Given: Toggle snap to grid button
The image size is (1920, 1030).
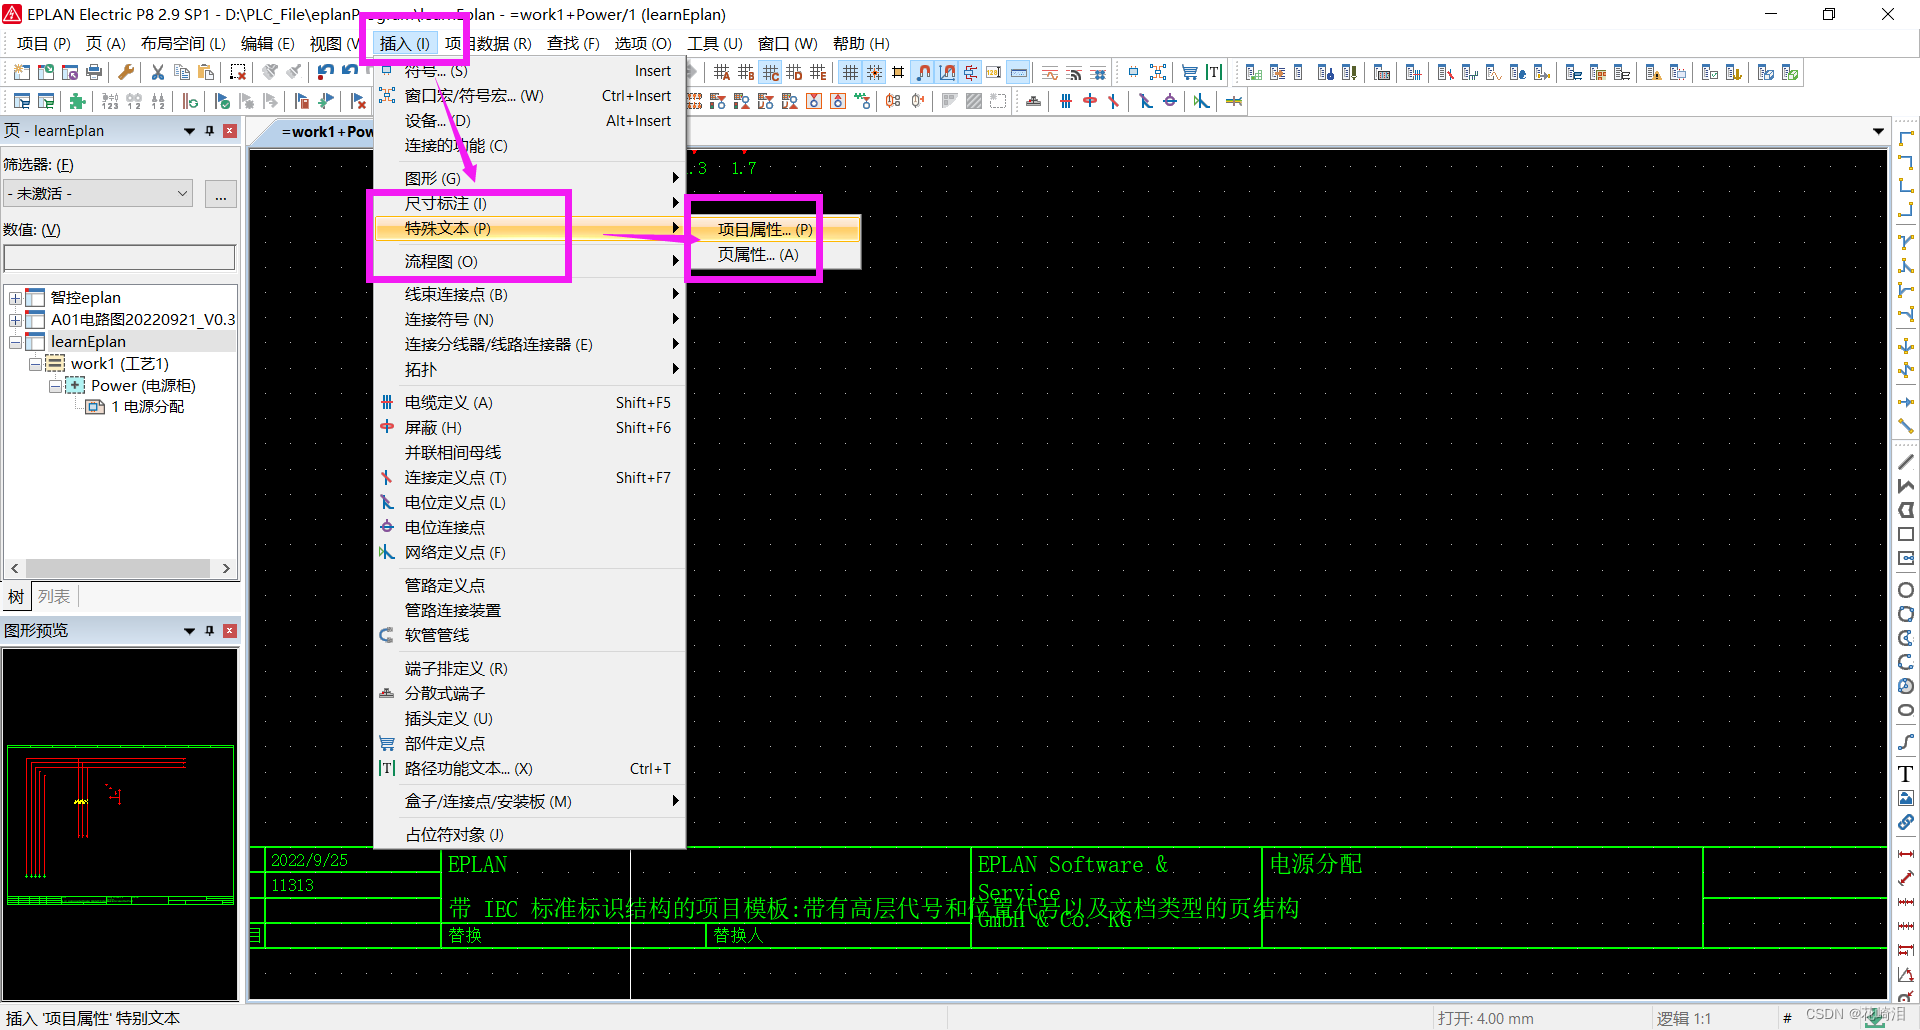Looking at the screenshot, I should 874,72.
